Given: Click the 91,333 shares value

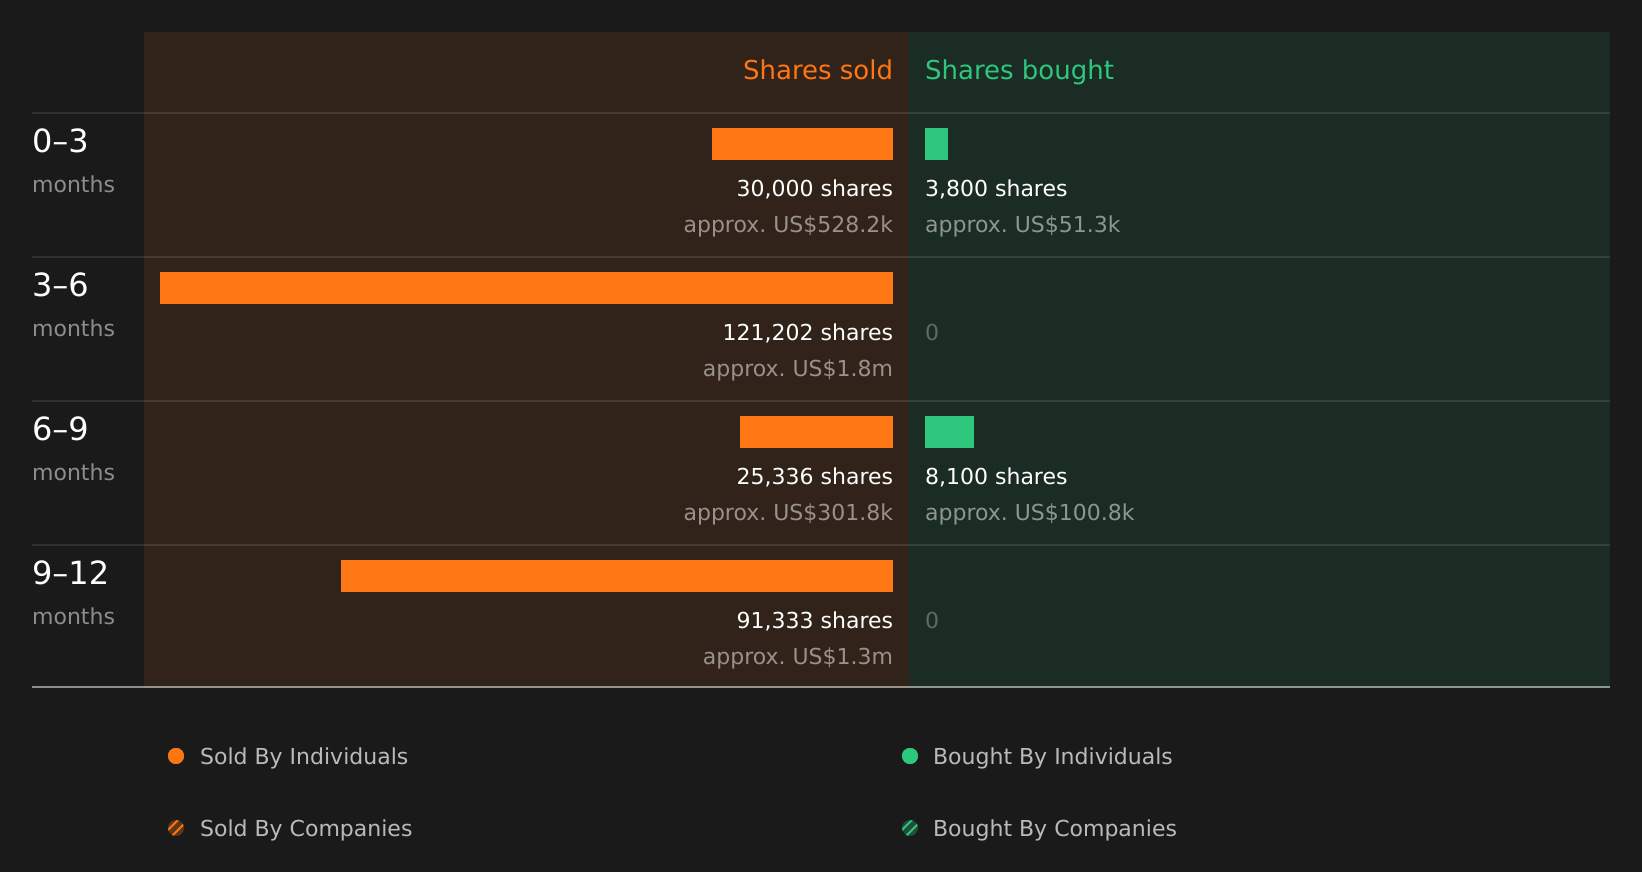Looking at the screenshot, I should [815, 621].
